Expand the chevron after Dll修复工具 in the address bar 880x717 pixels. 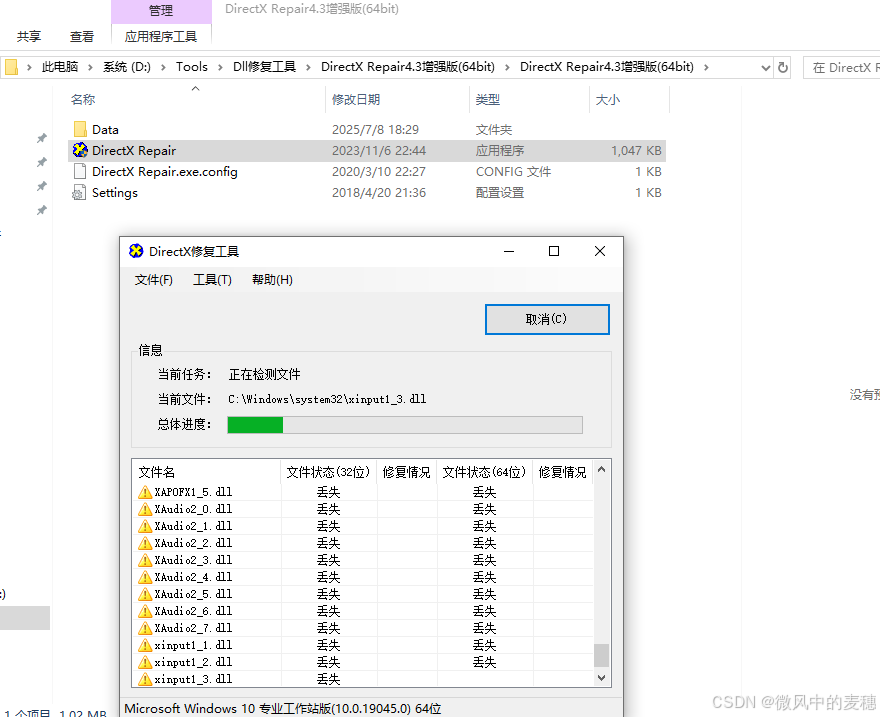[308, 67]
